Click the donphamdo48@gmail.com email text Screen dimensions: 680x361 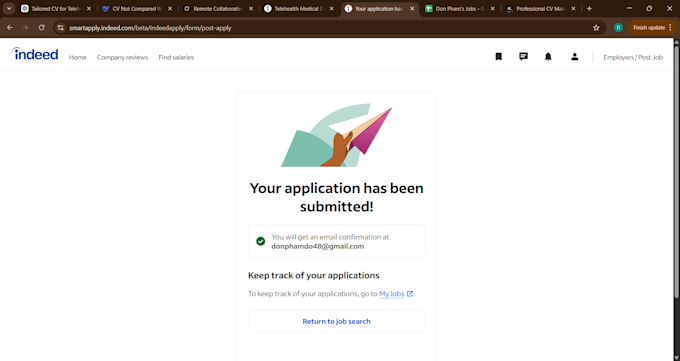pyautogui.click(x=318, y=246)
